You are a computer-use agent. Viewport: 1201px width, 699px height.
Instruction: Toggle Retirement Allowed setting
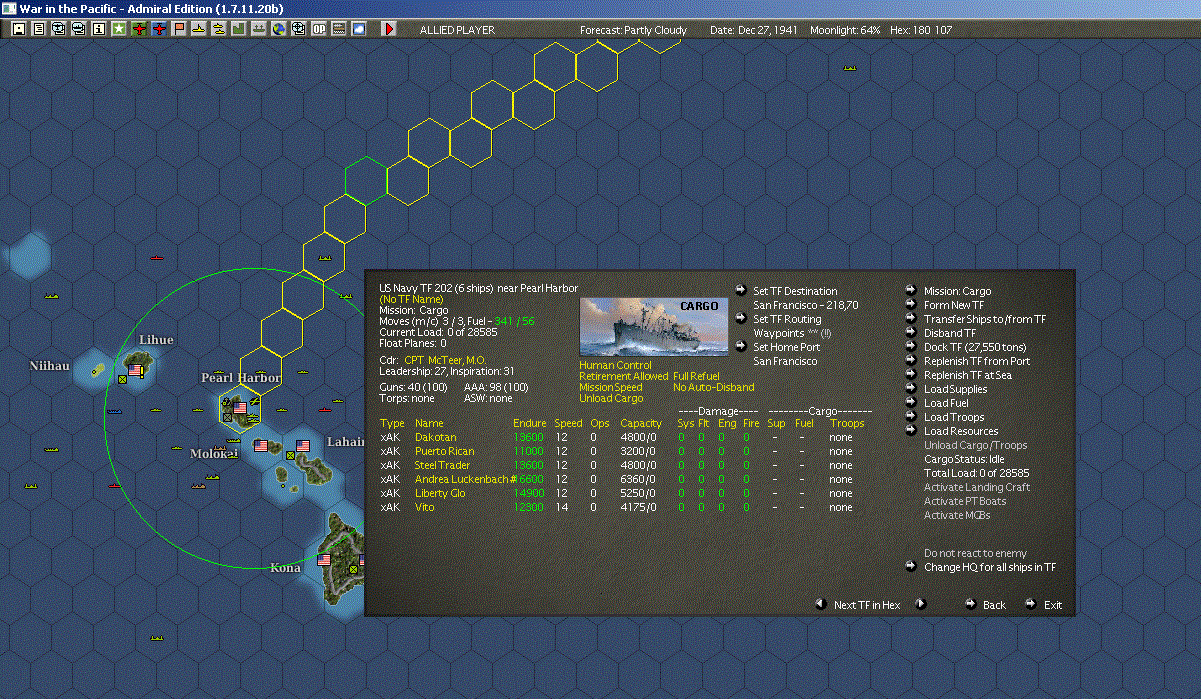click(x=624, y=376)
